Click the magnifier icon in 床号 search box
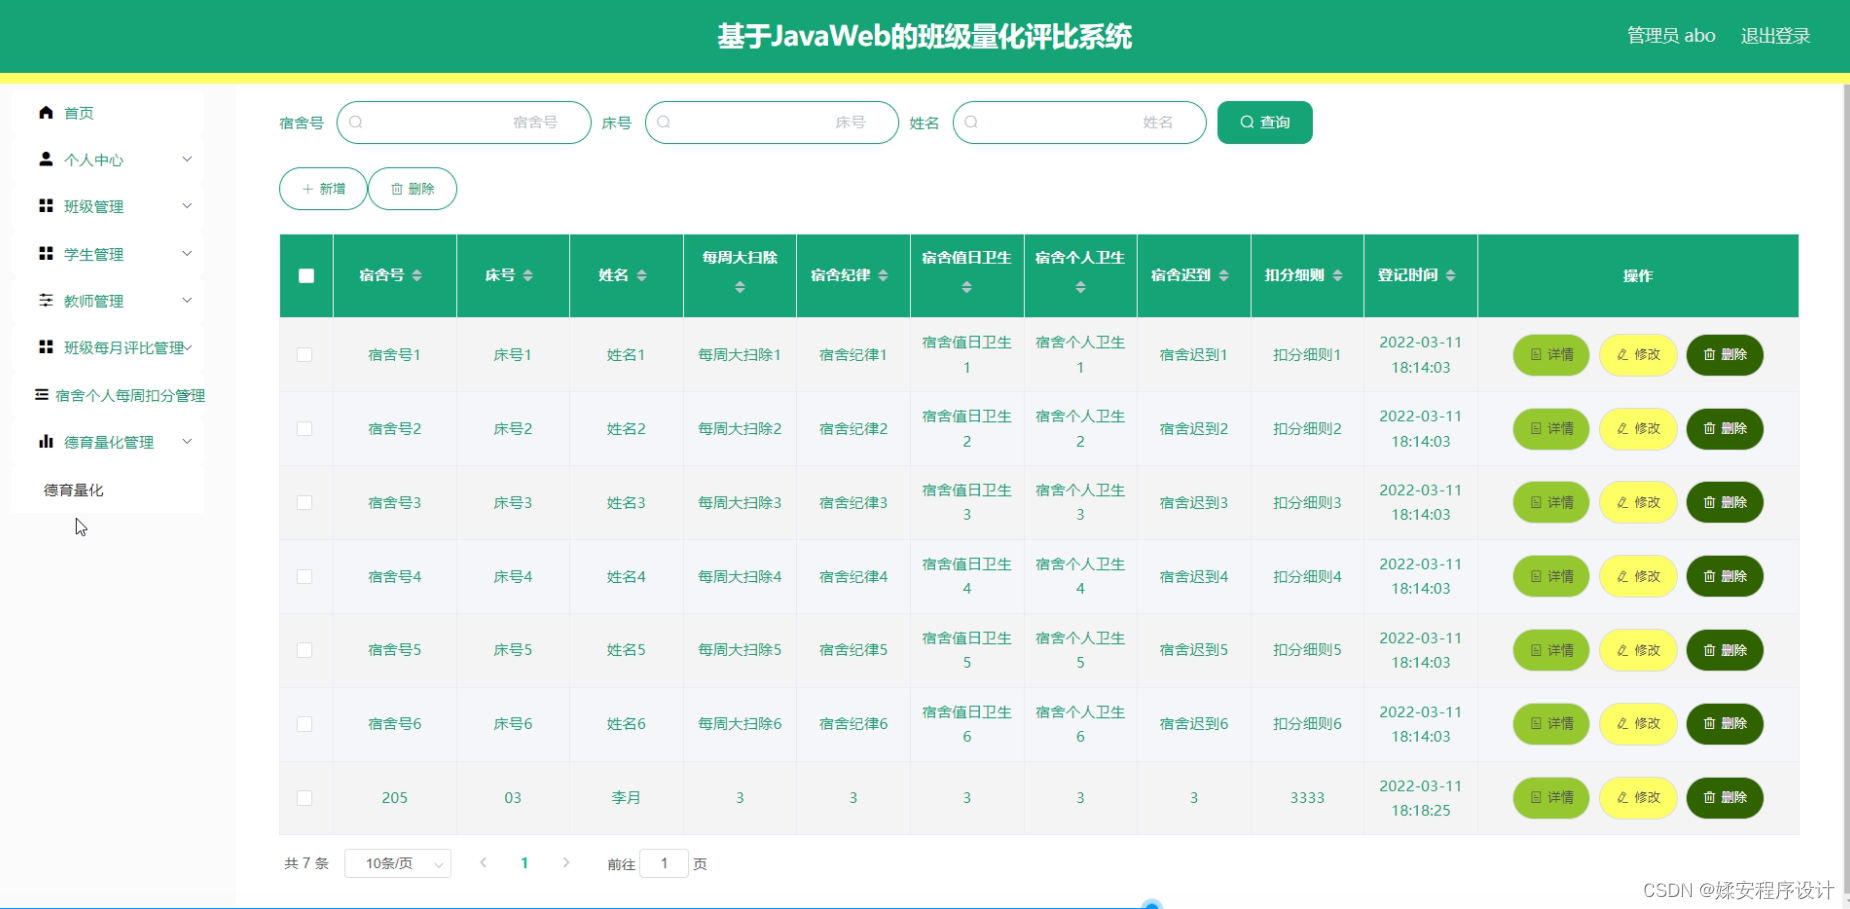Image resolution: width=1850 pixels, height=909 pixels. pyautogui.click(x=663, y=122)
